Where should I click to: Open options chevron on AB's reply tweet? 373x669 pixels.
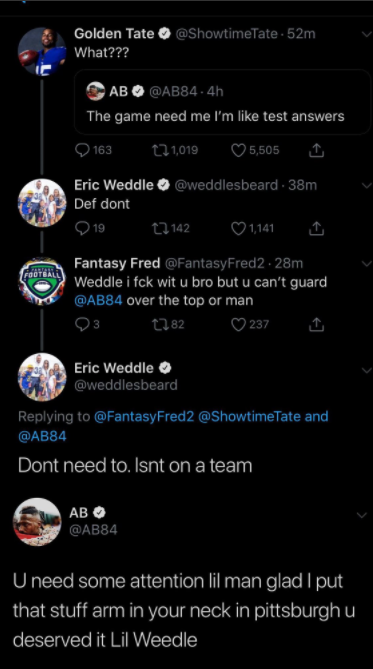361,515
